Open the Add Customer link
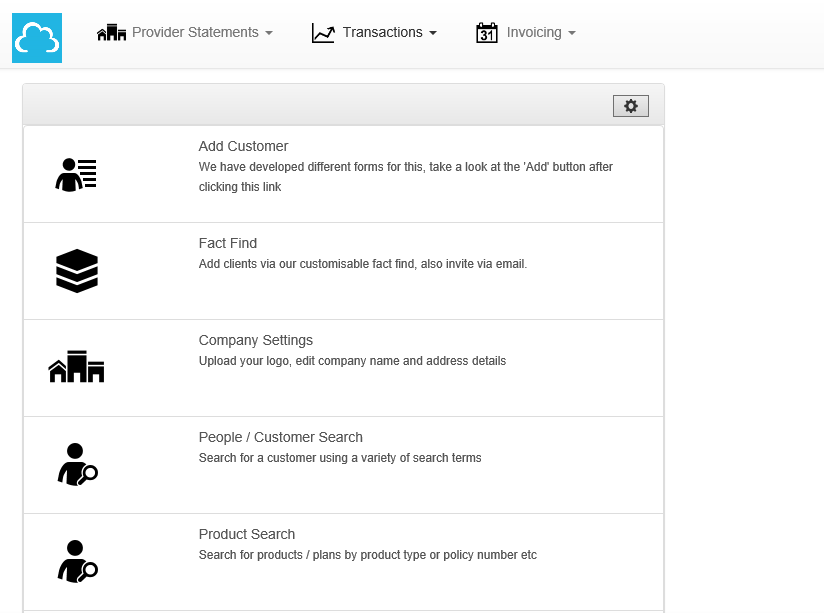 (x=243, y=146)
